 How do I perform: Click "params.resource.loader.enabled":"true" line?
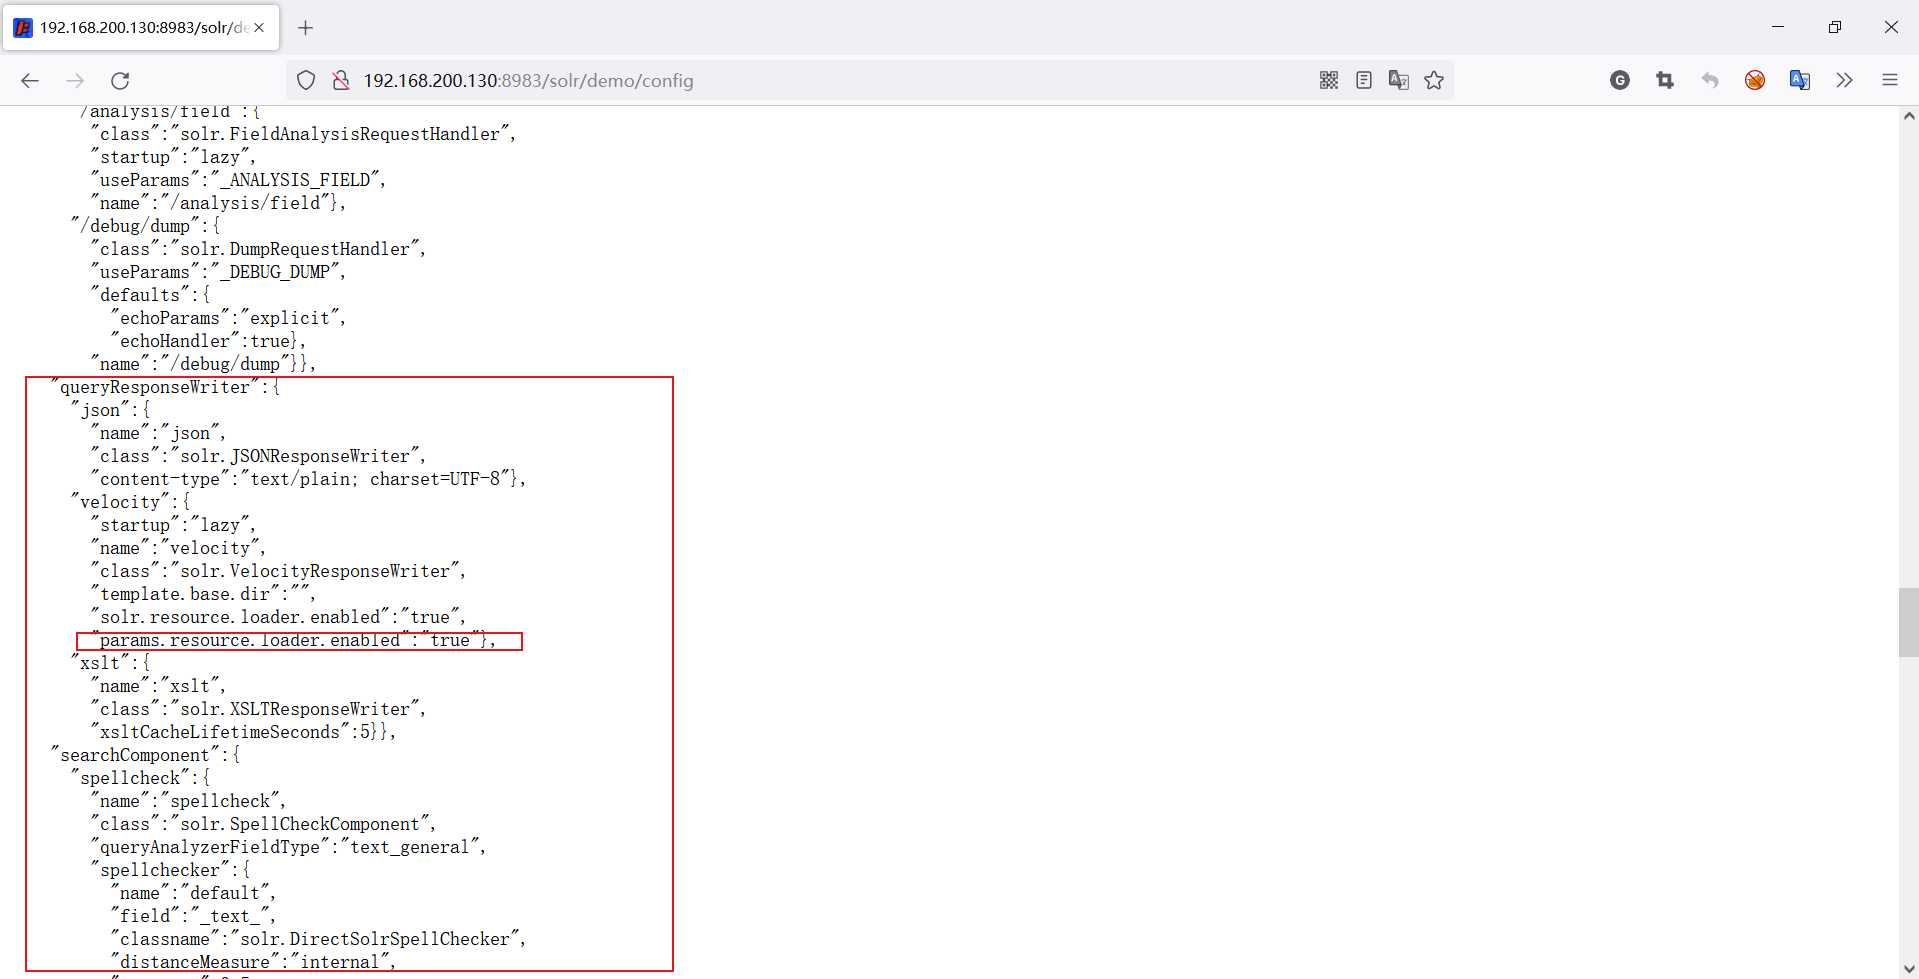(293, 640)
